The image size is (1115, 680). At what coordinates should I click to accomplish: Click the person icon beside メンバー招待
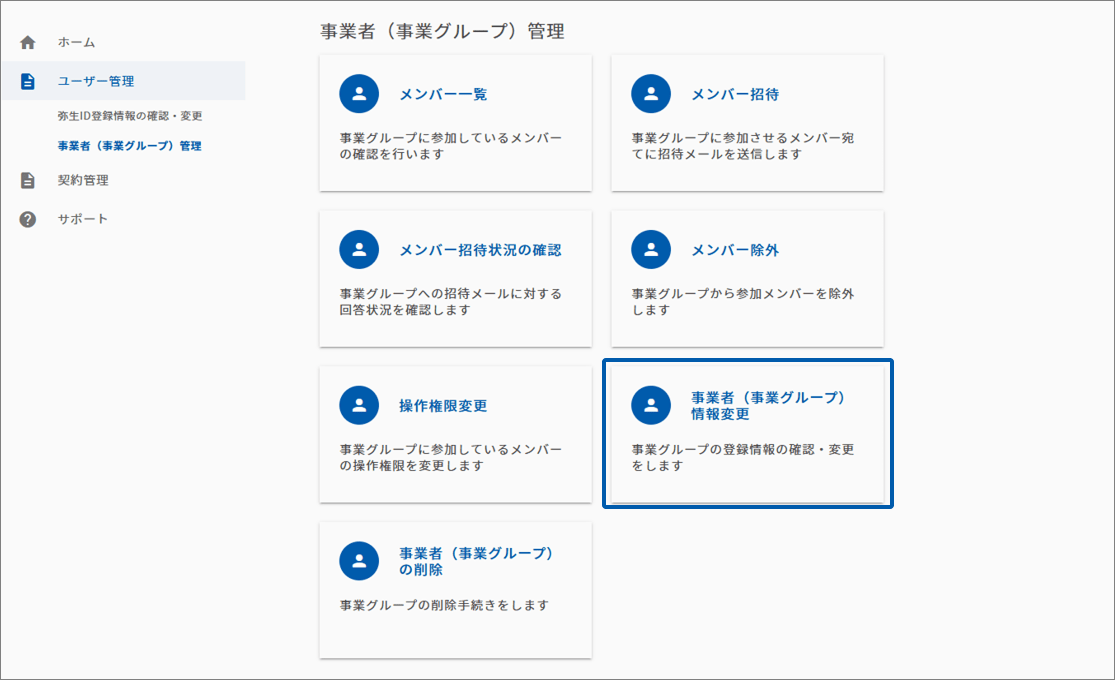pyautogui.click(x=651, y=94)
